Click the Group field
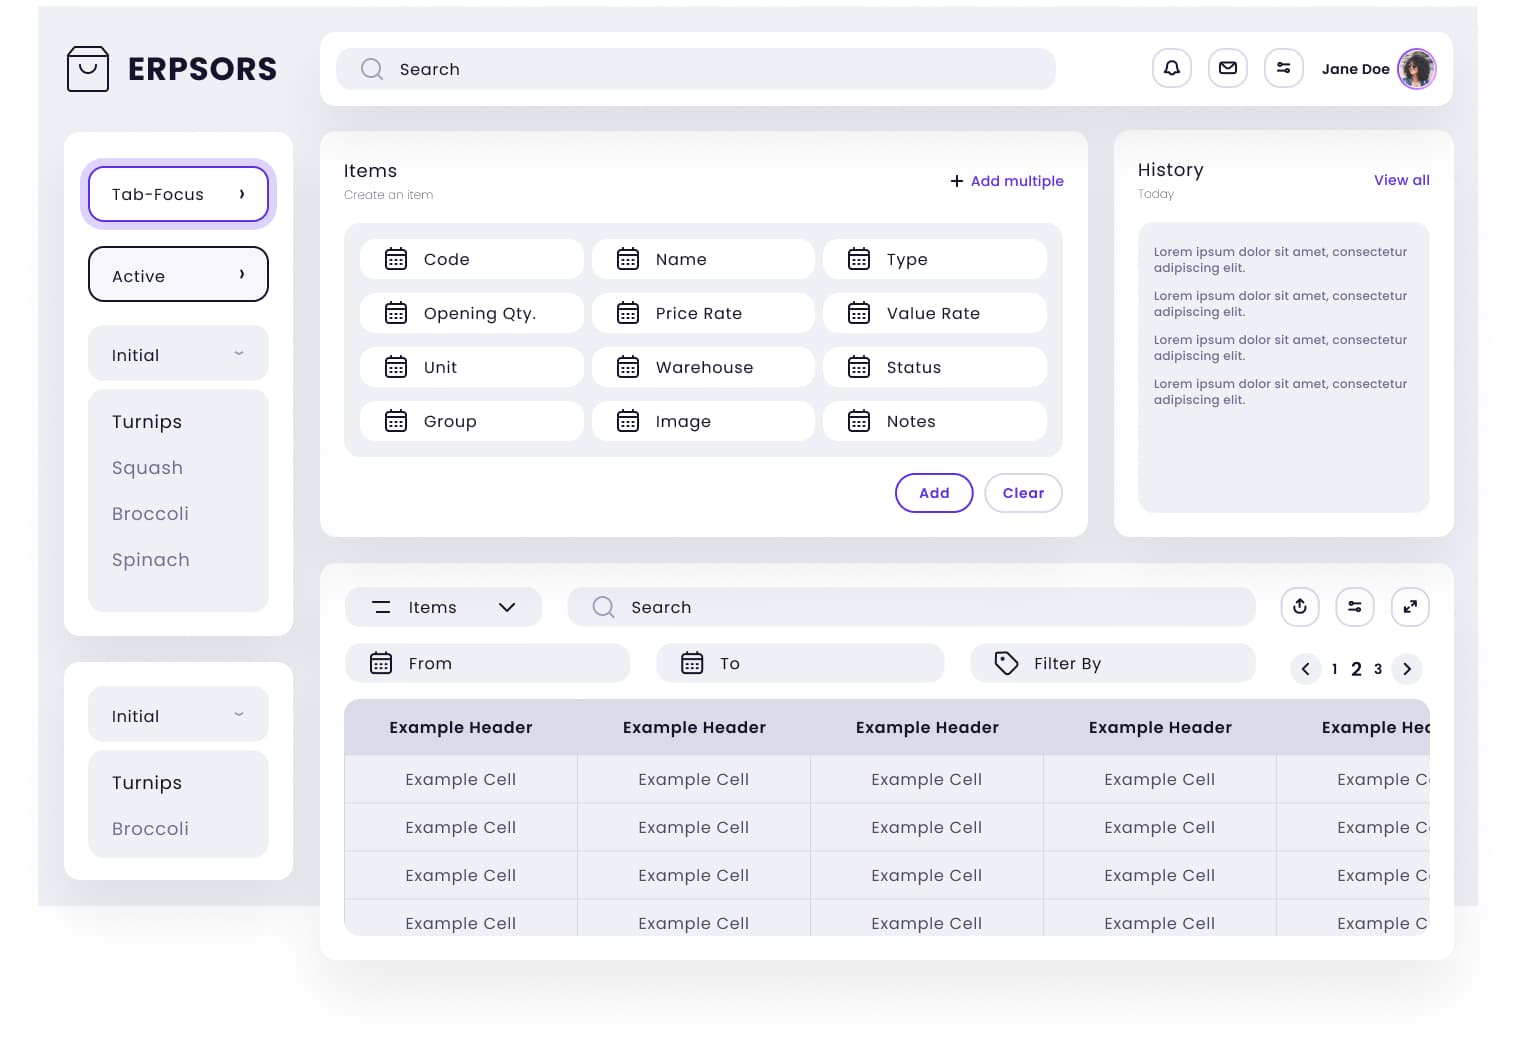Image resolution: width=1518 pixels, height=1056 pixels. [x=472, y=421]
